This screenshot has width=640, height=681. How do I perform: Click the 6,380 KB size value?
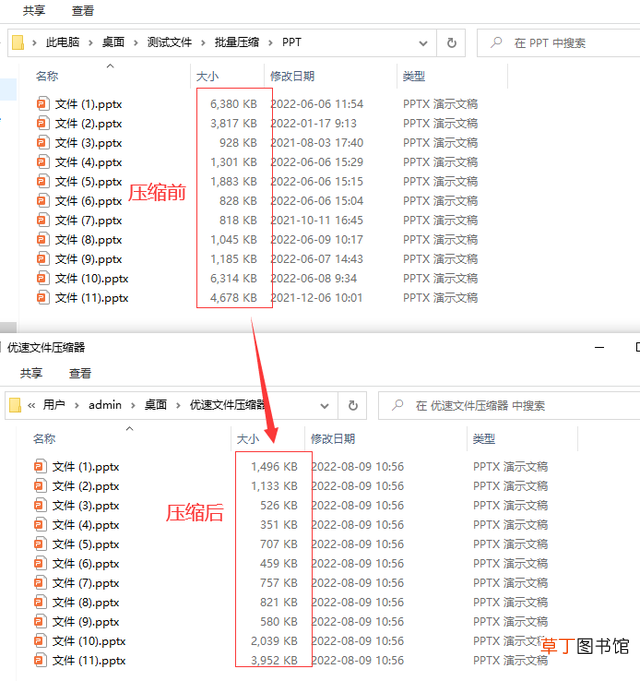(234, 104)
